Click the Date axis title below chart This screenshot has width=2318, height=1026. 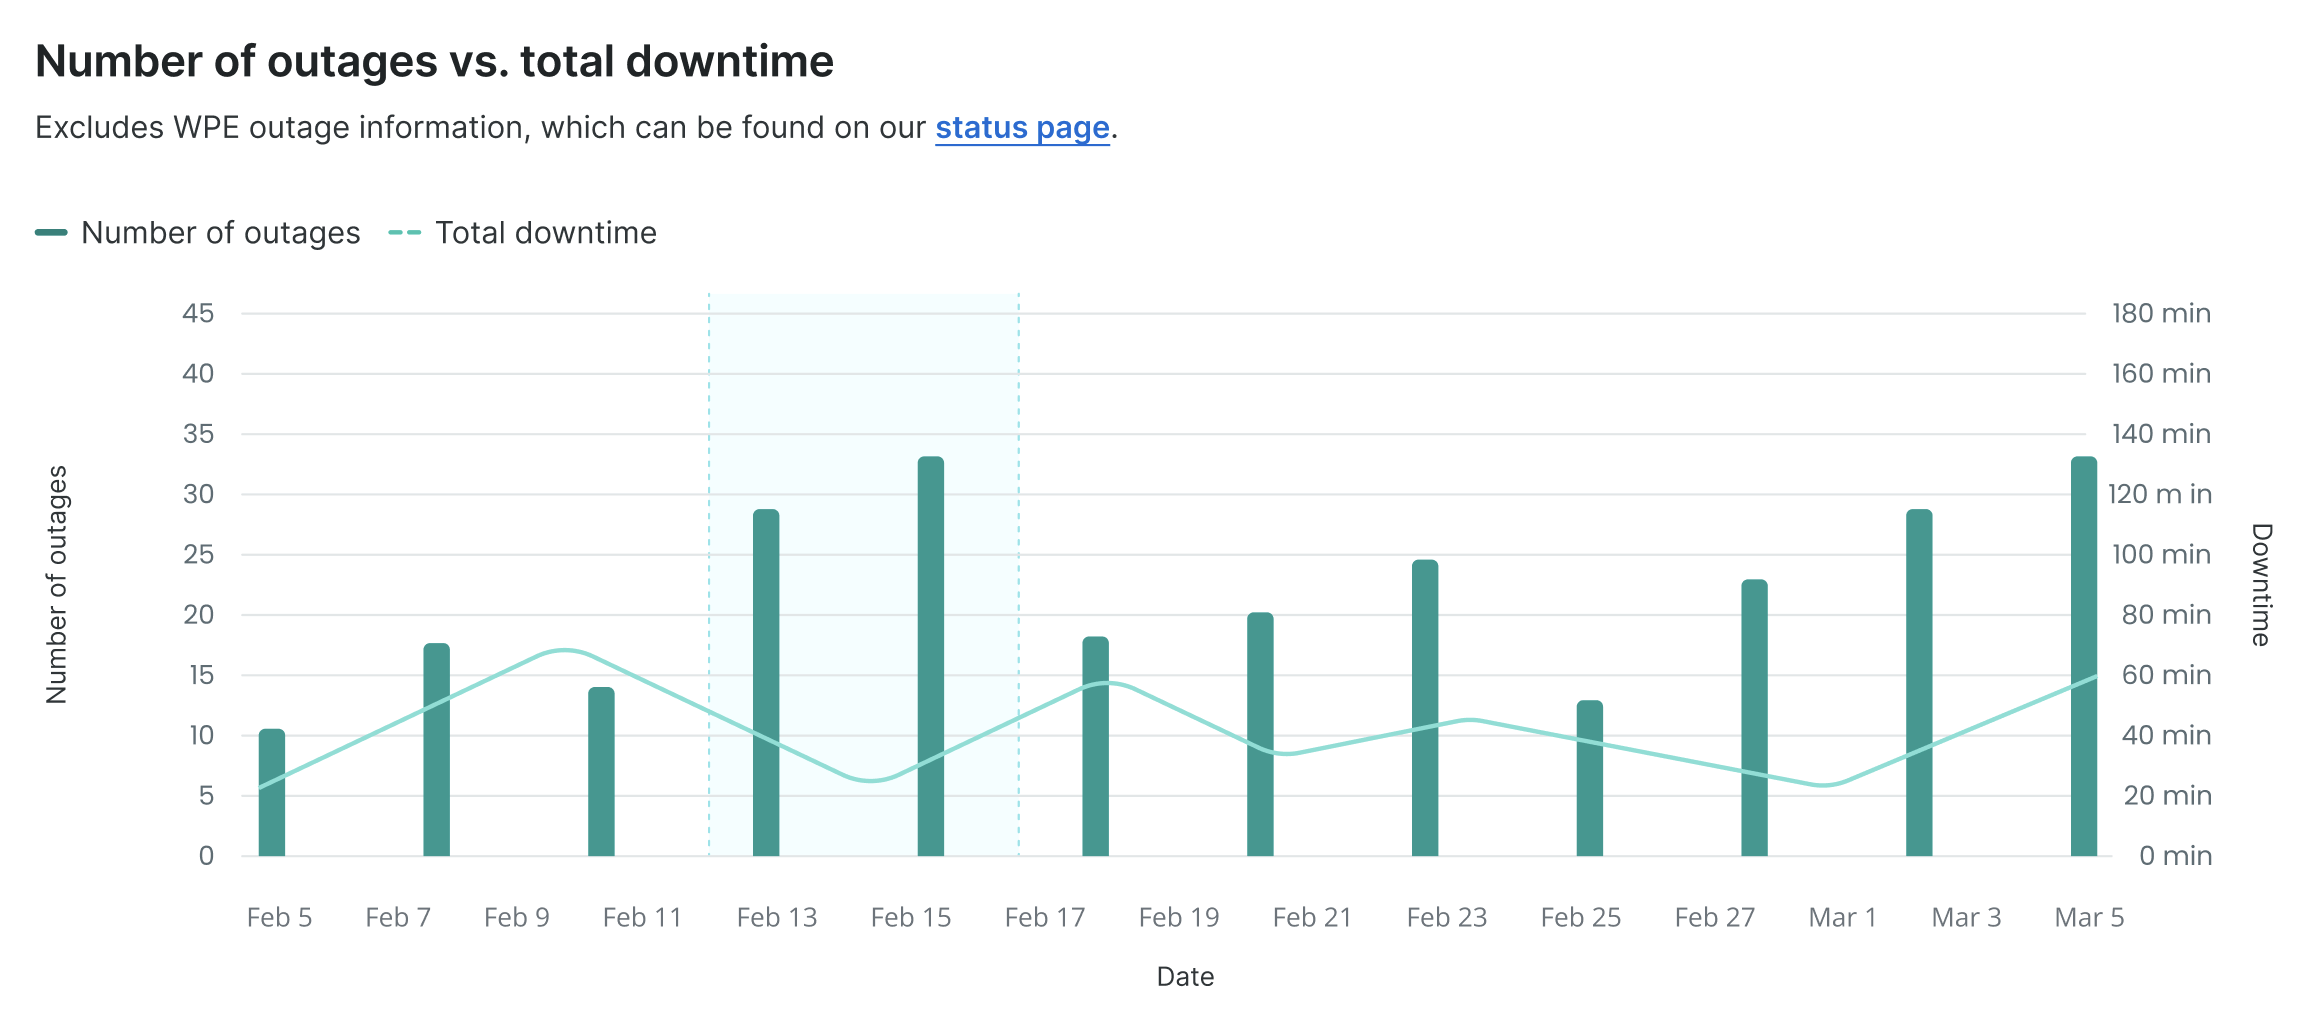click(x=1185, y=977)
